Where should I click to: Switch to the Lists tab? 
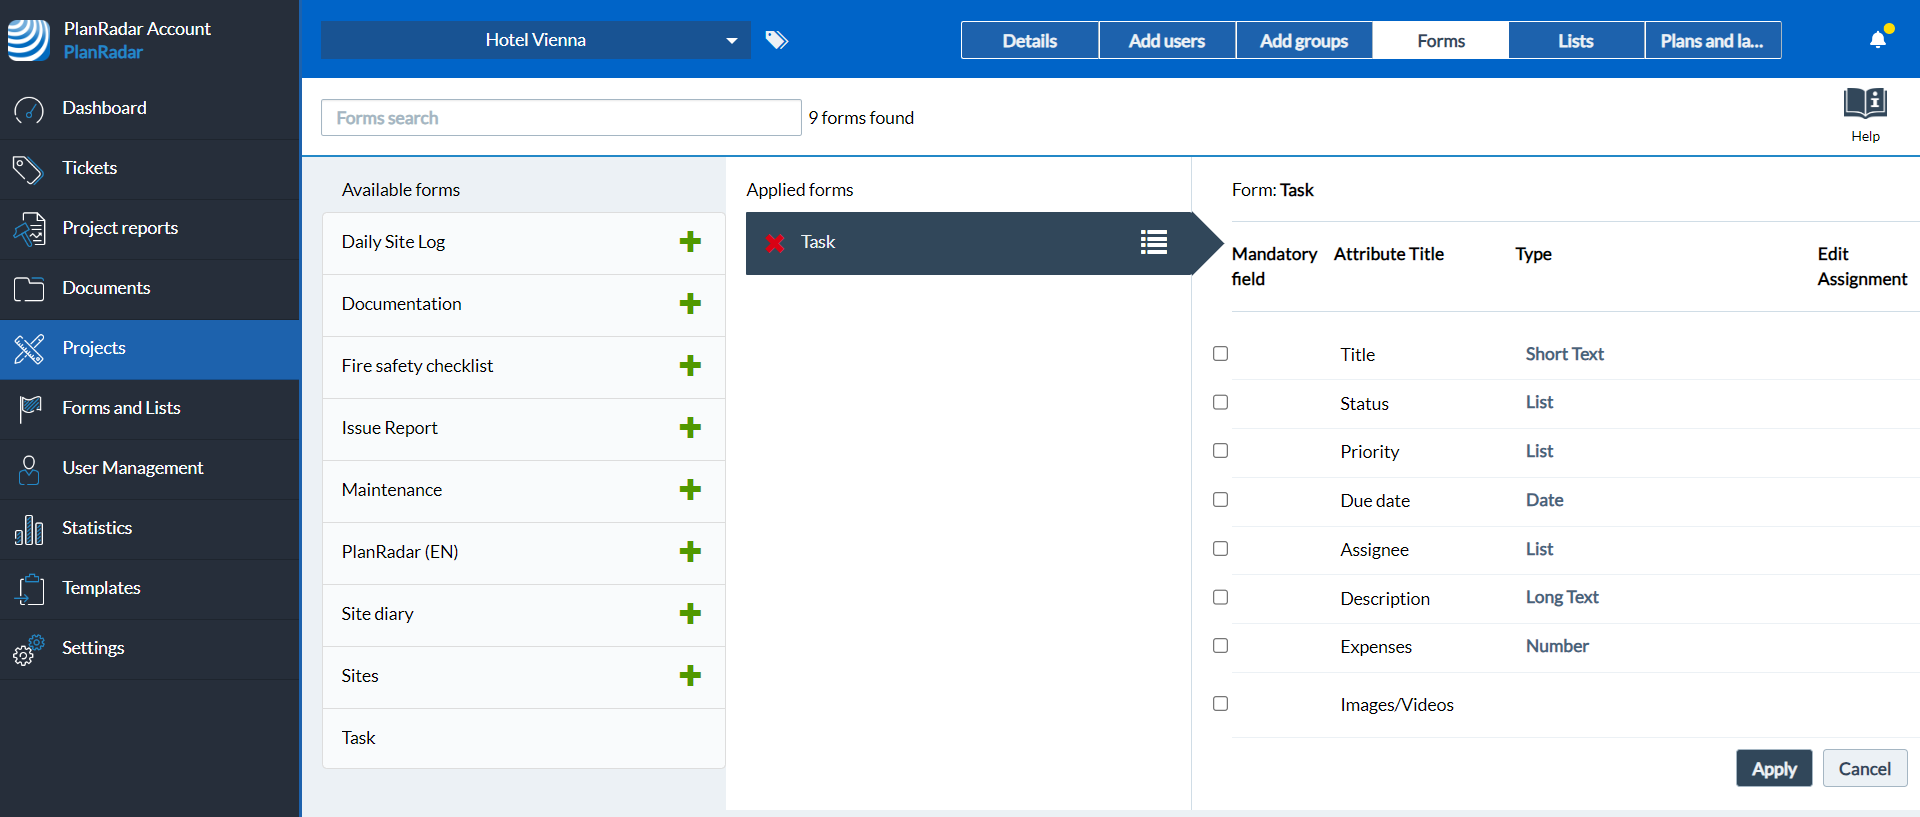[1576, 40]
